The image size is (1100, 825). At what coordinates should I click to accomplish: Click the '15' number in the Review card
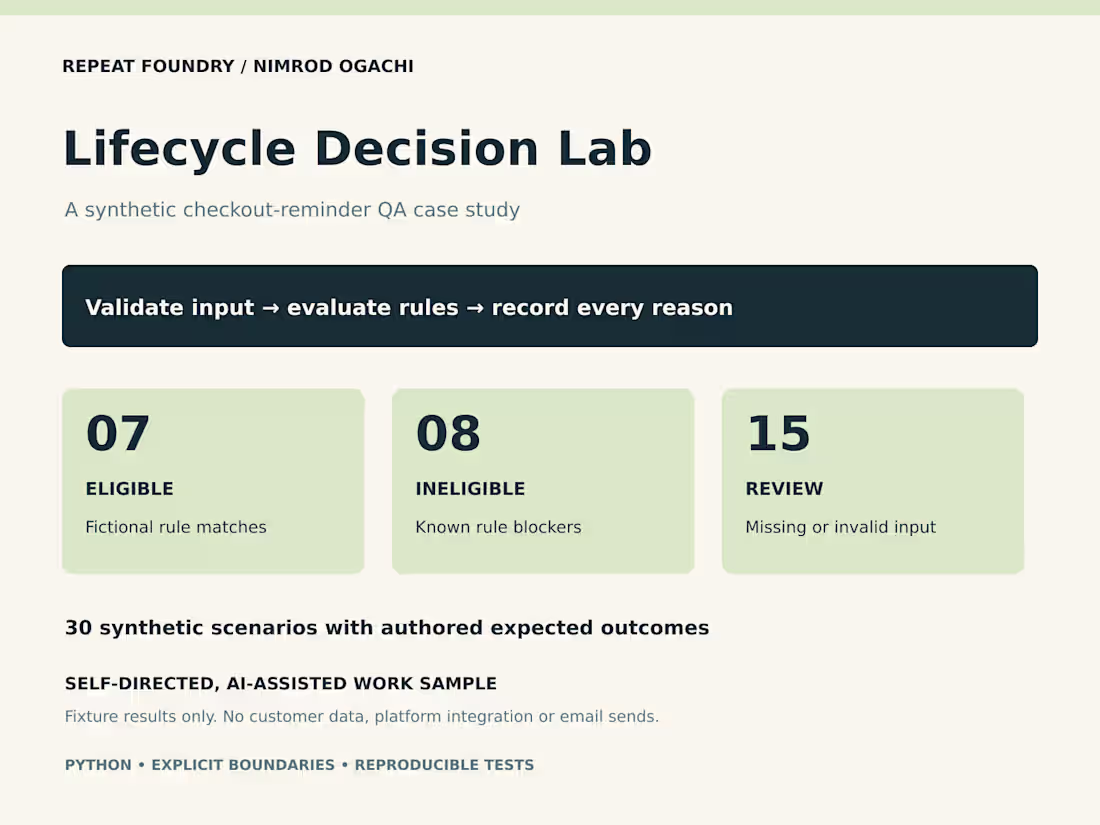[x=778, y=433]
